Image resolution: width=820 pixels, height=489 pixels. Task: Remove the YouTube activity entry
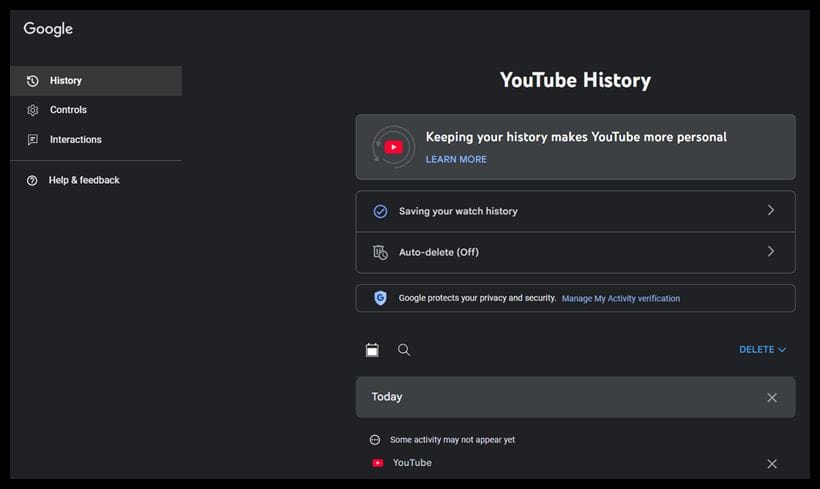click(771, 464)
